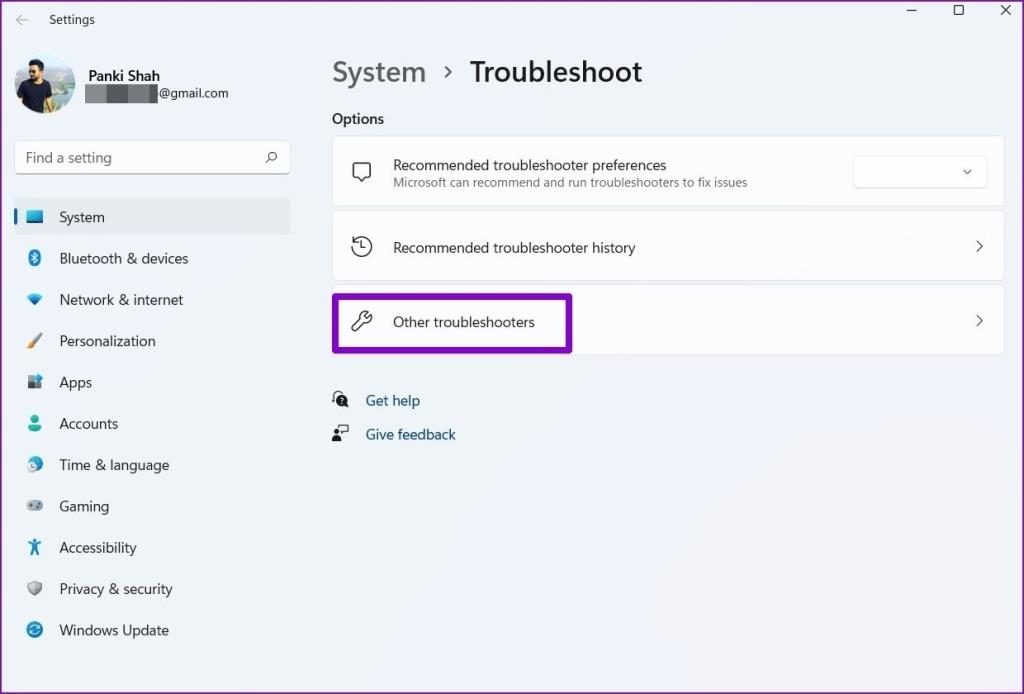Image resolution: width=1024 pixels, height=694 pixels.
Task: Select System in the breadcrumb
Action: 378,72
